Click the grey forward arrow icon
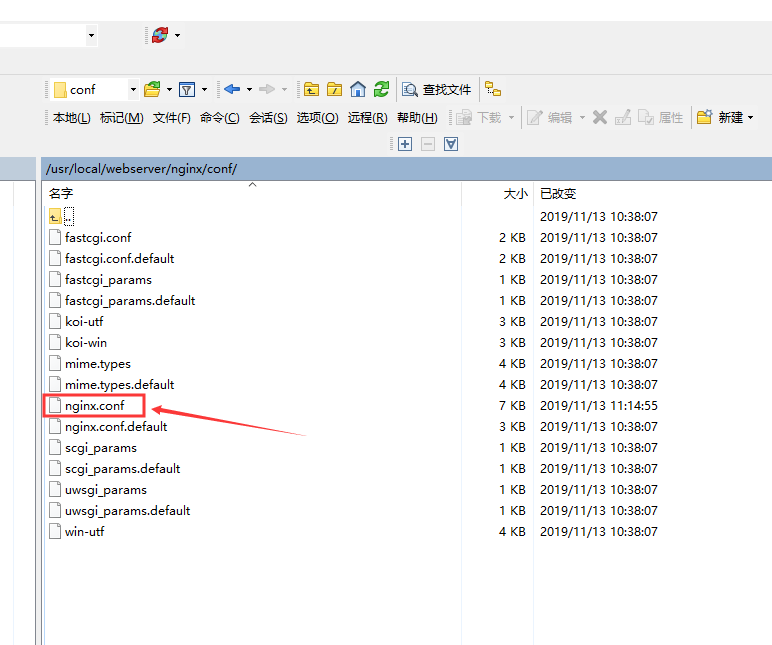 [x=267, y=89]
